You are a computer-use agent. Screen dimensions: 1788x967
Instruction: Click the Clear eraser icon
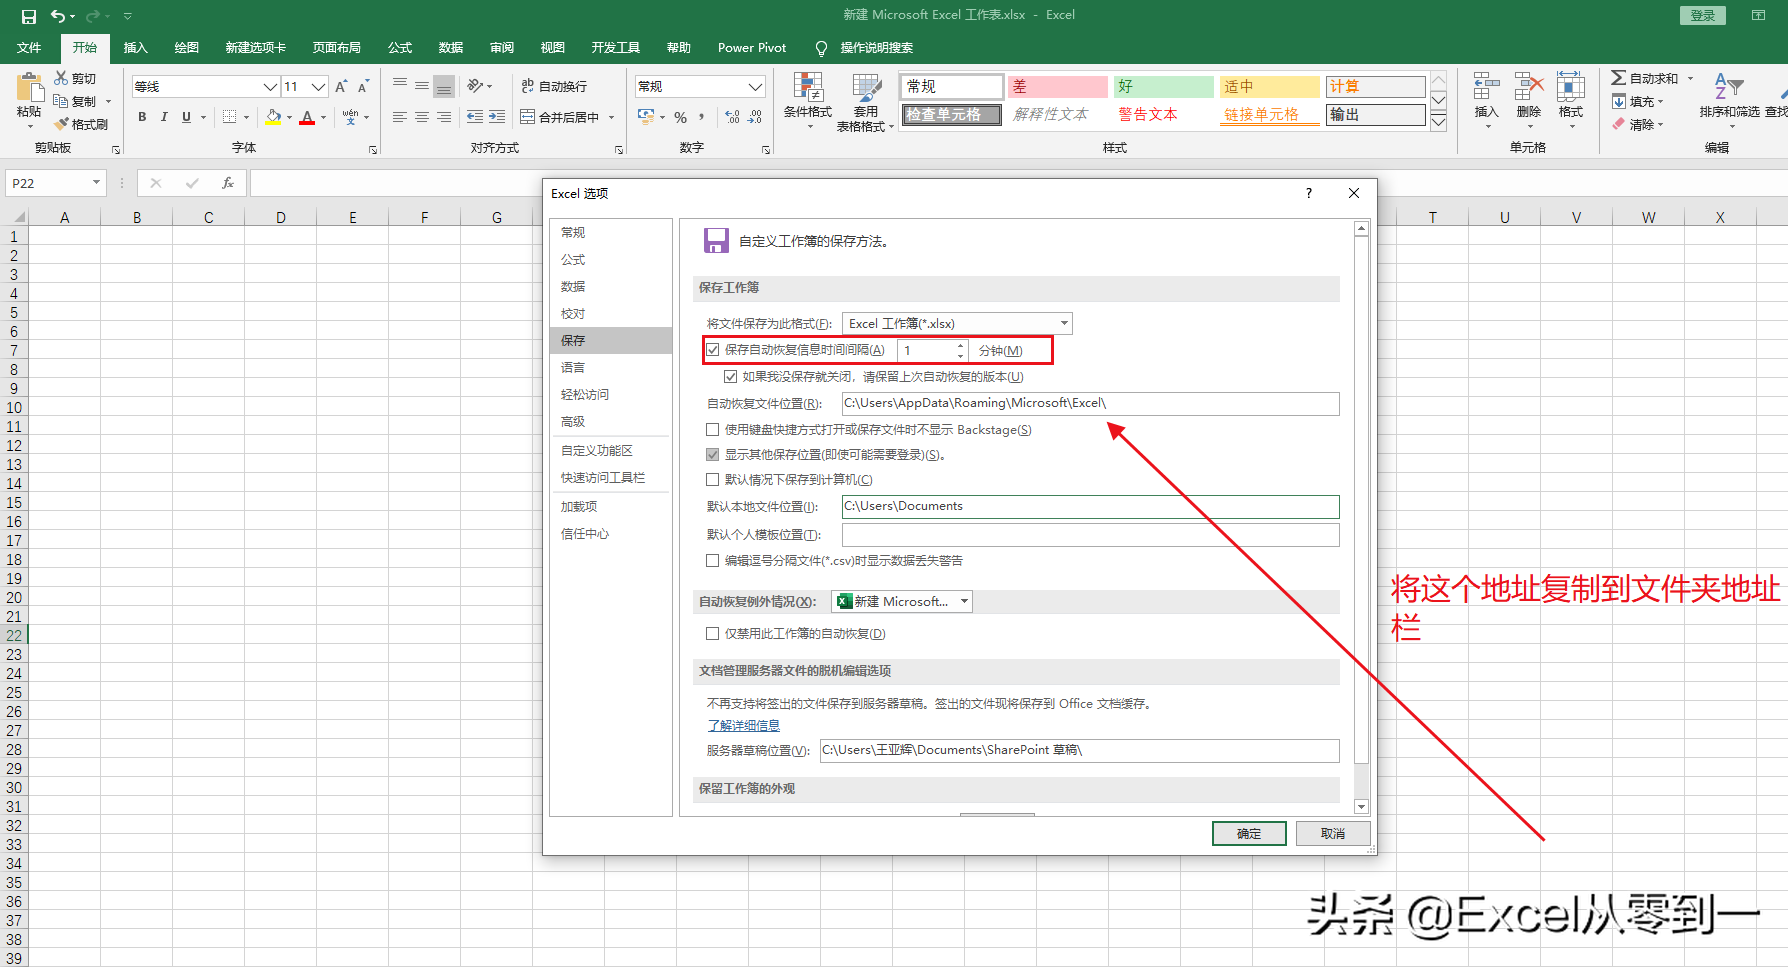(1618, 124)
